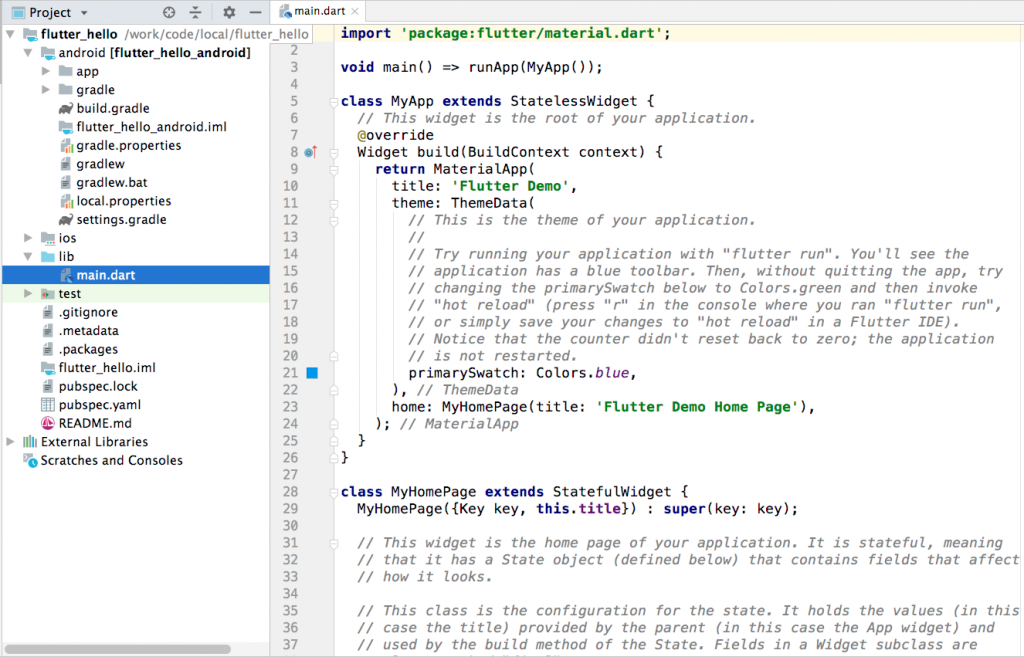Screen dimensions: 1024x657
Task: Select build.gradle file
Action: [x=113, y=108]
